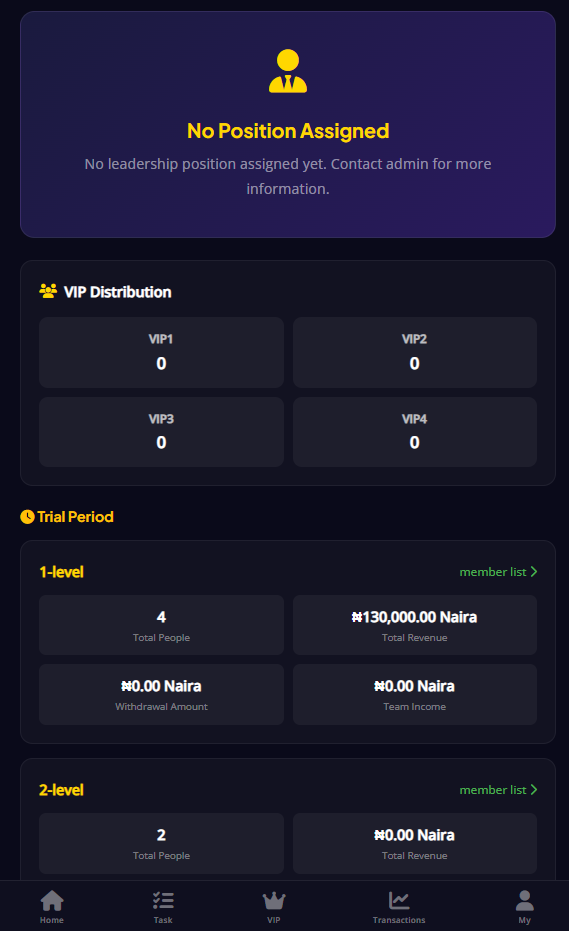Select the VIP4 count card
This screenshot has width=569, height=931.
point(415,432)
